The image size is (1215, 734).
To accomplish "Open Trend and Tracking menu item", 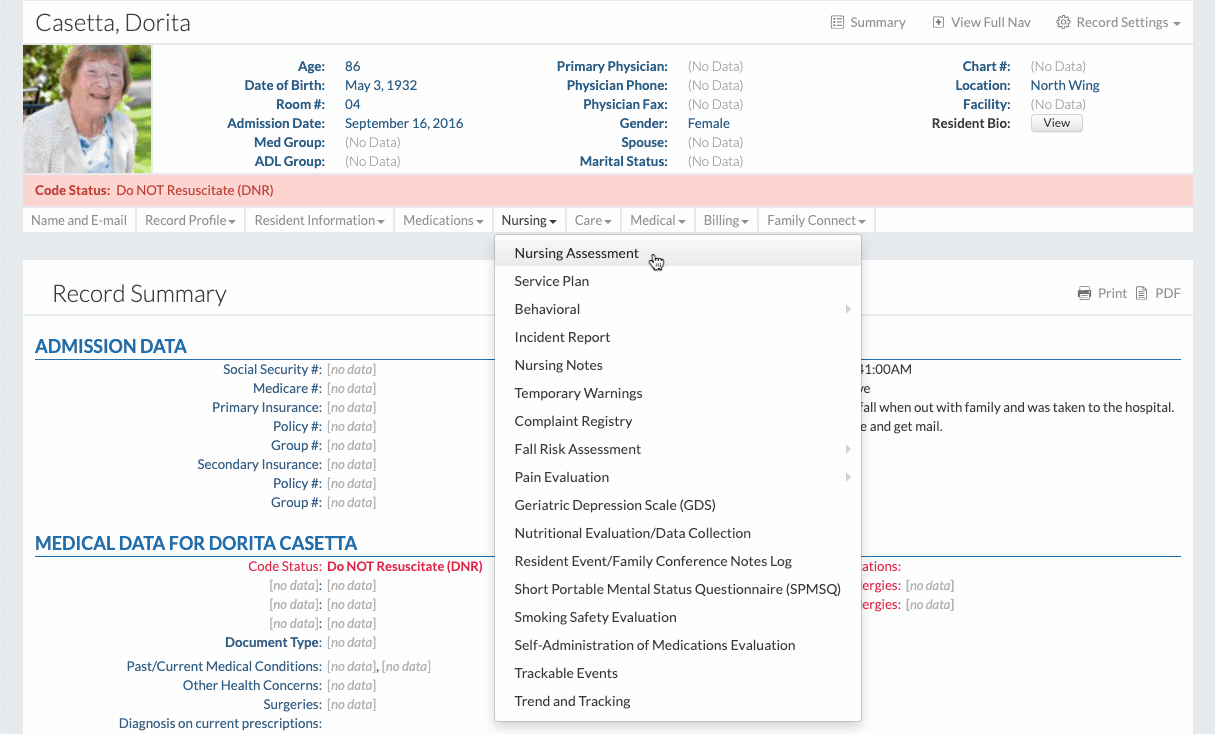I will [x=572, y=701].
